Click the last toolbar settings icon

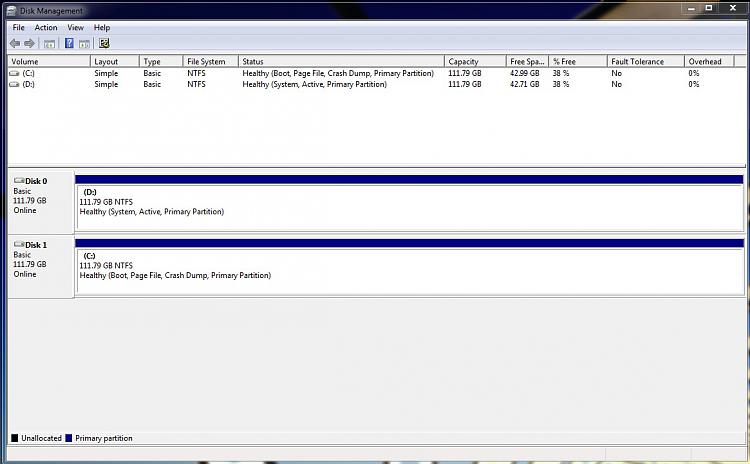pos(104,44)
